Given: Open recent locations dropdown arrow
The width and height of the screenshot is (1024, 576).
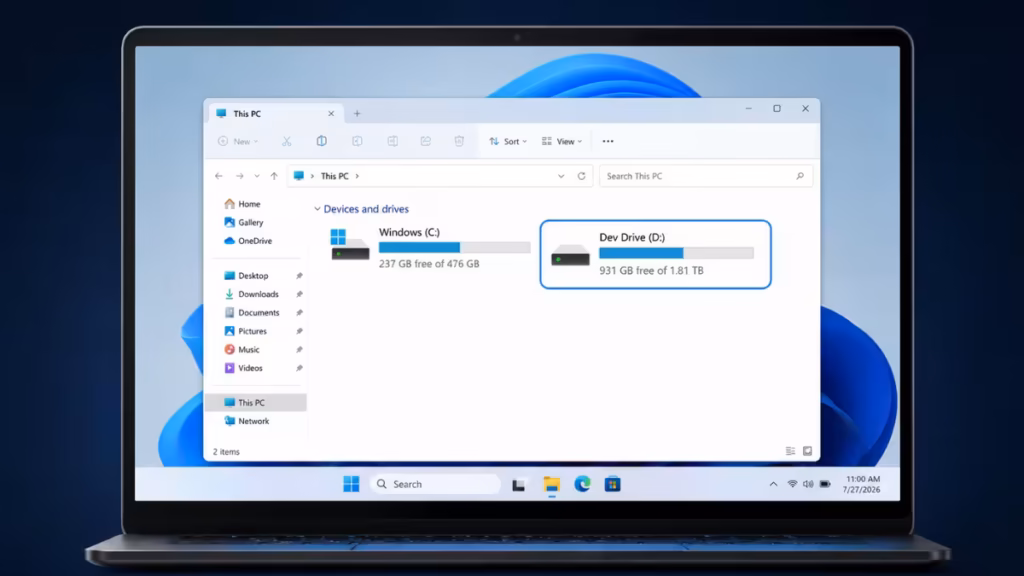Looking at the screenshot, I should pyautogui.click(x=257, y=176).
